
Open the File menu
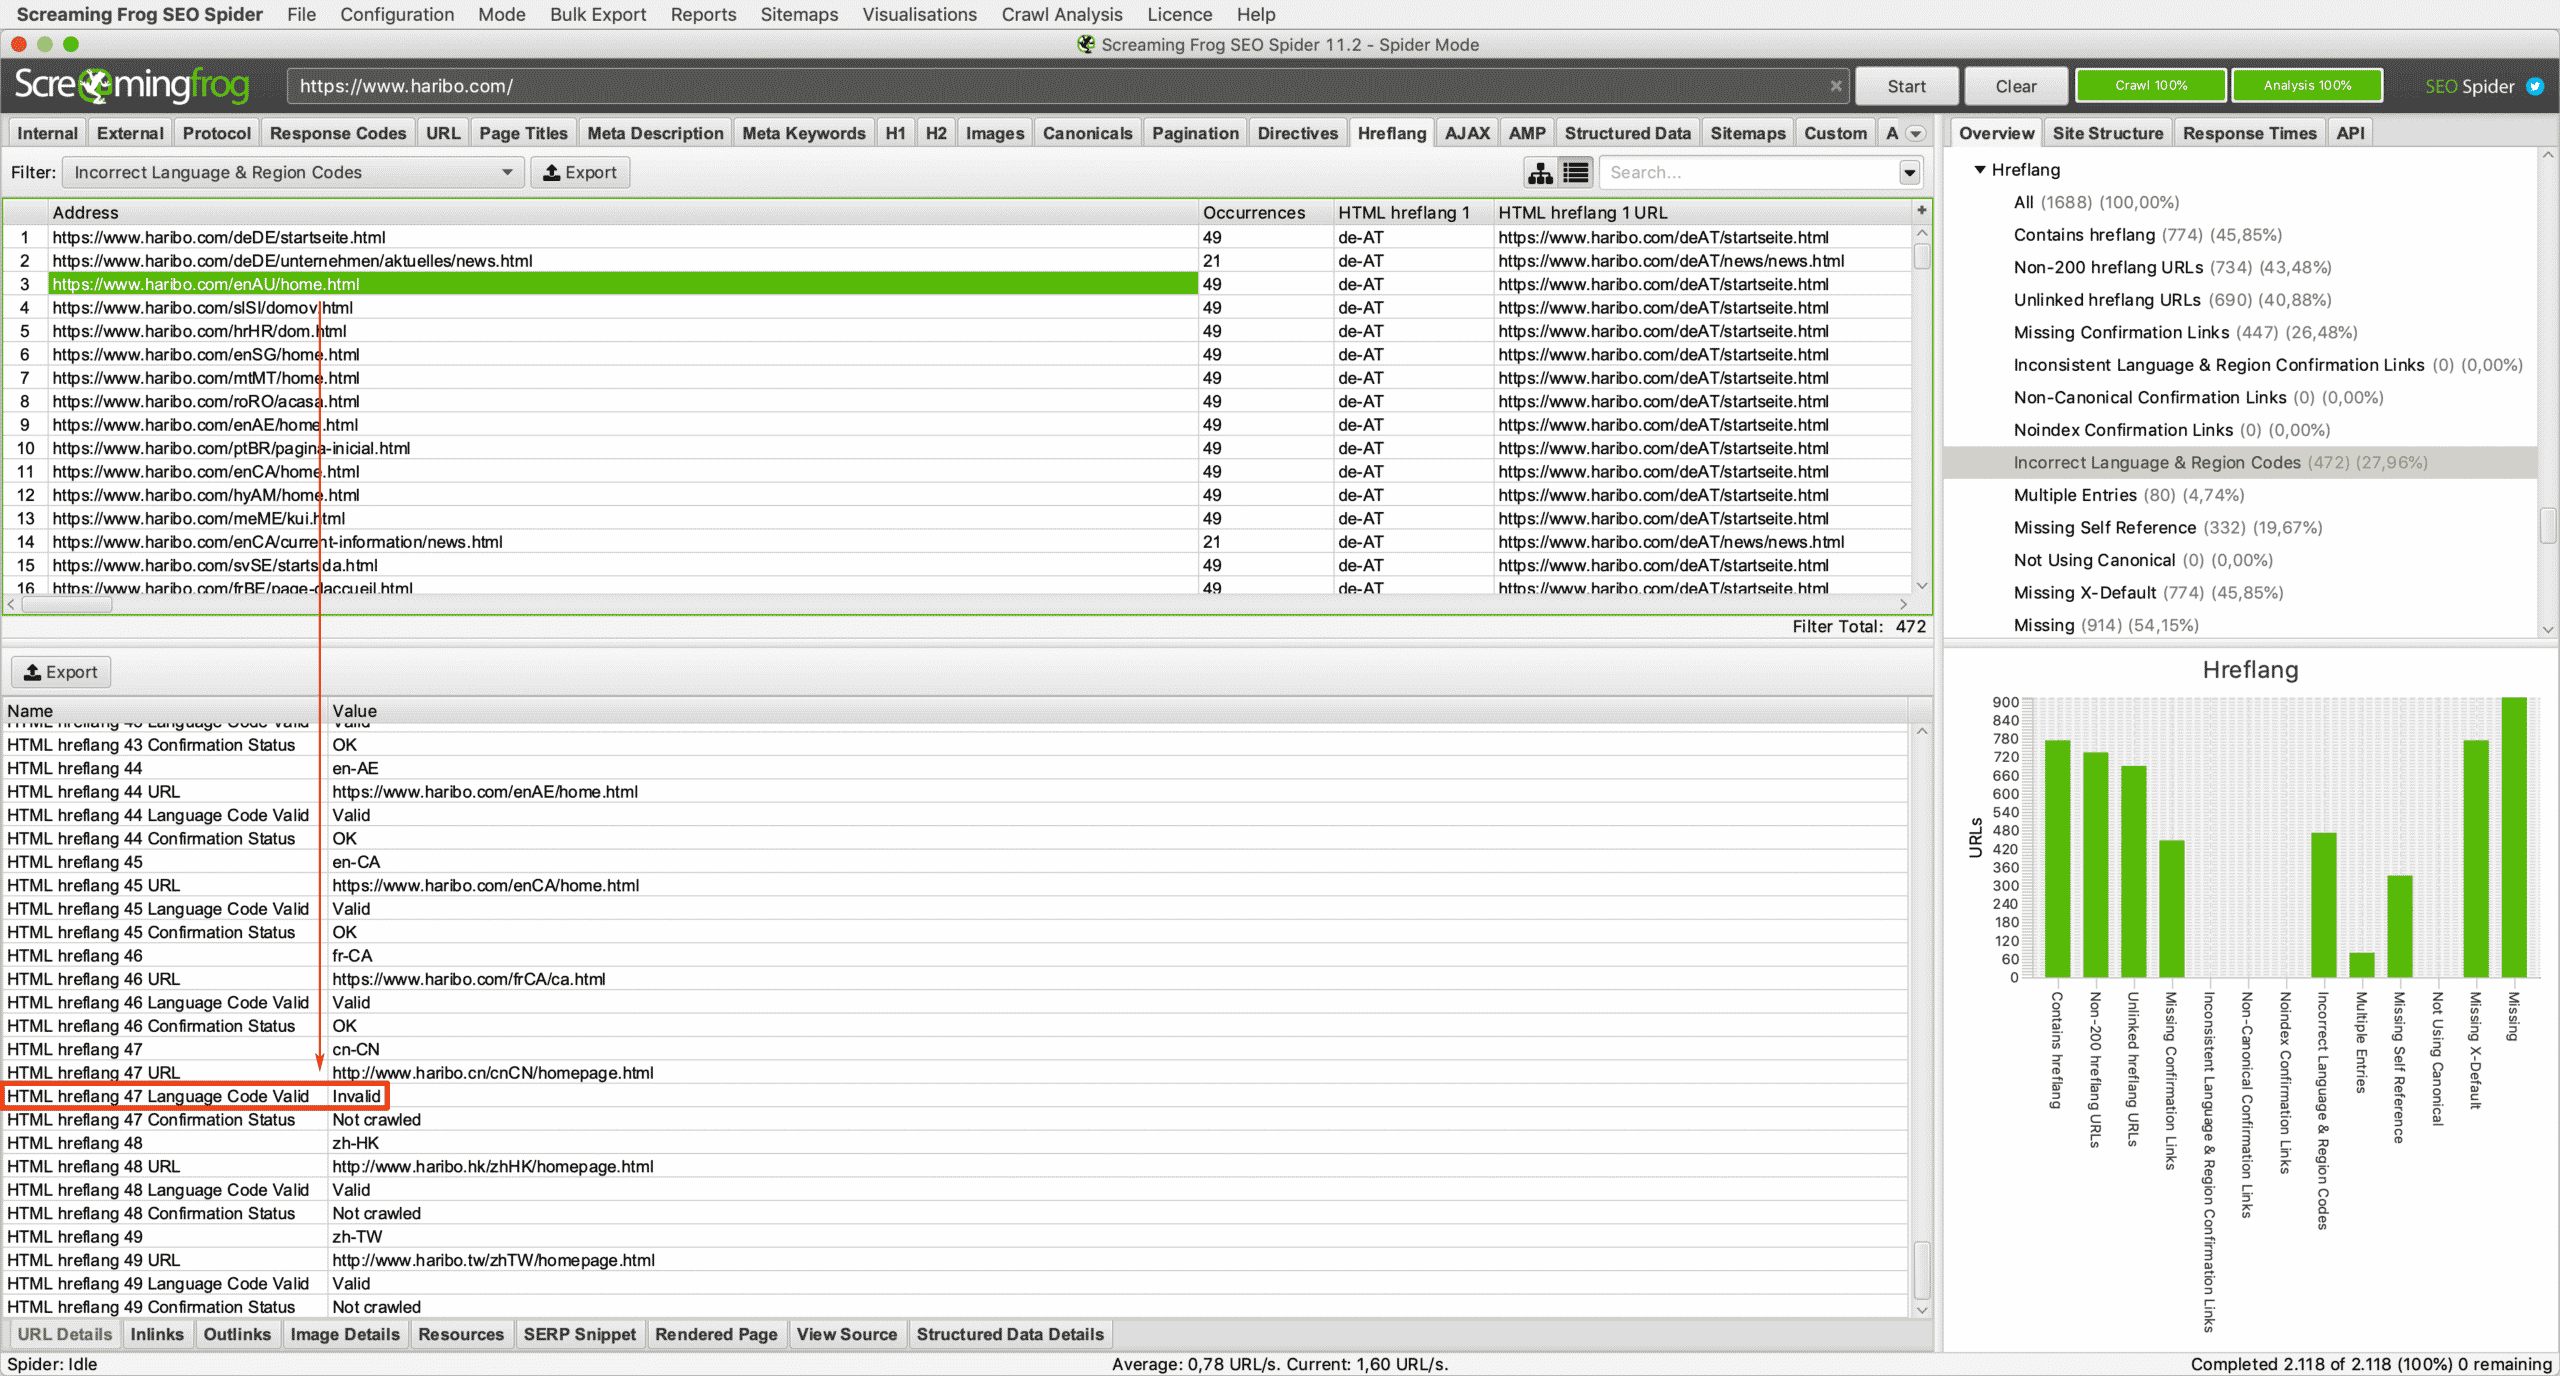pyautogui.click(x=301, y=14)
